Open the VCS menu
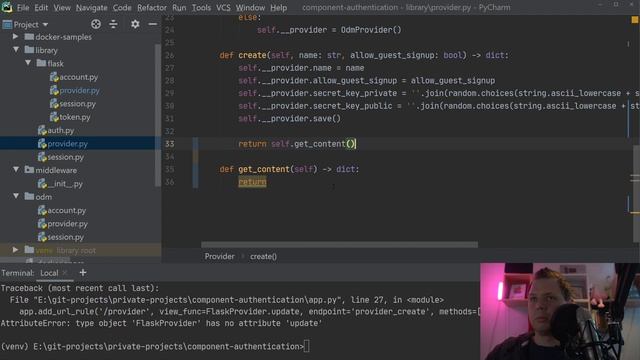640x360 pixels. [x=223, y=8]
